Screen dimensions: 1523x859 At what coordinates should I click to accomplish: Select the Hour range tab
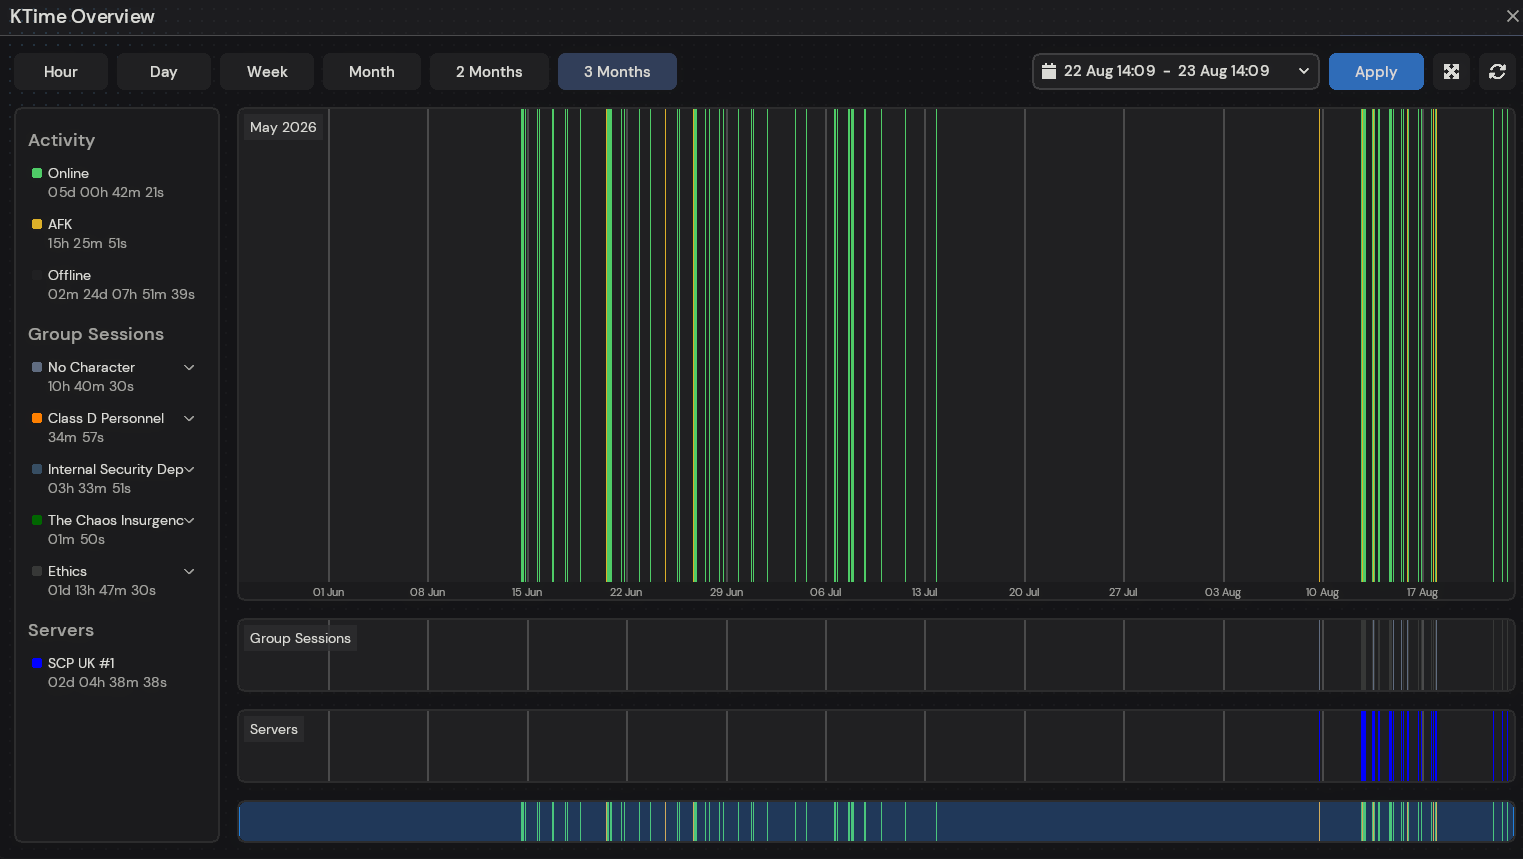[61, 72]
